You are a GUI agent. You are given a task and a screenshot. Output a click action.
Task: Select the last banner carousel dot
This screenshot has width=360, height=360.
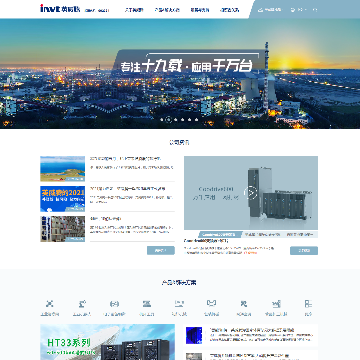pyautogui.click(x=197, y=119)
